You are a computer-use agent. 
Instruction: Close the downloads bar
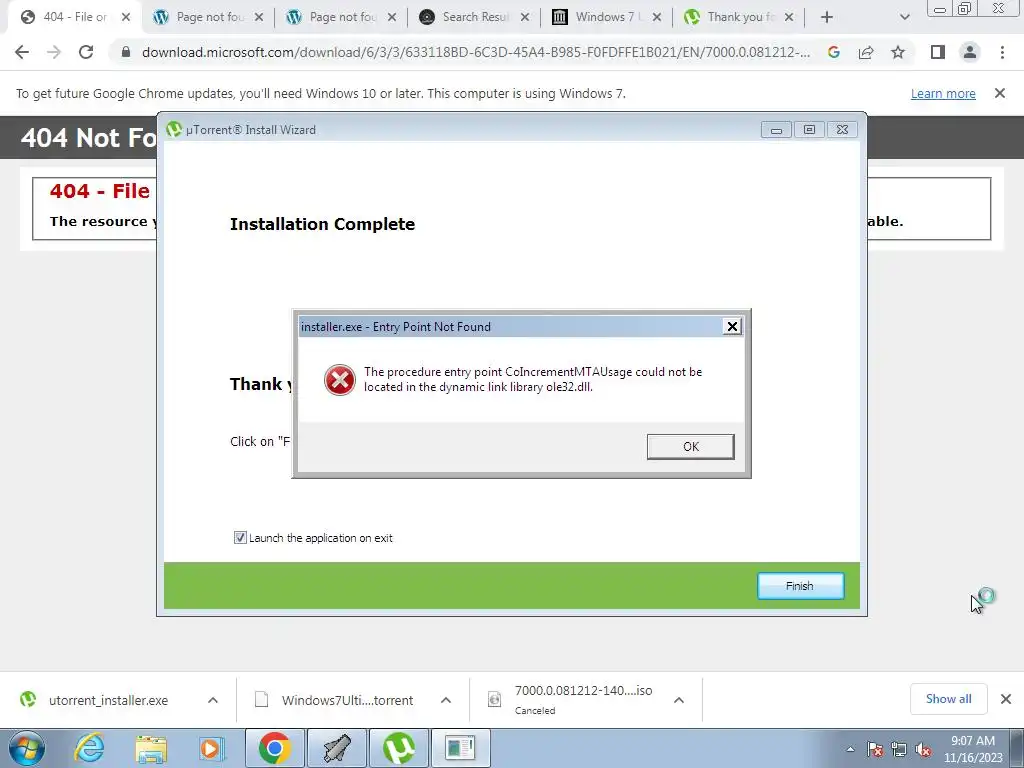tap(1006, 699)
